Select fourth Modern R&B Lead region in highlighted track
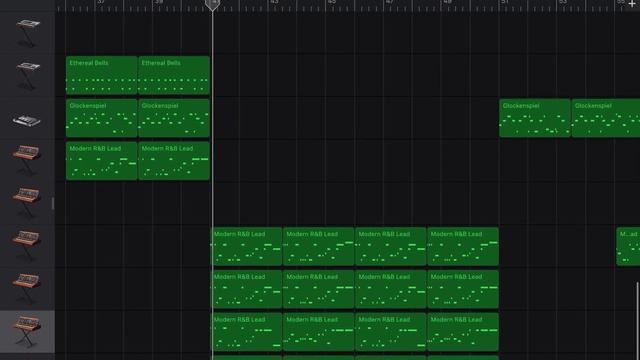The width and height of the screenshot is (640, 360). pyautogui.click(x=463, y=332)
